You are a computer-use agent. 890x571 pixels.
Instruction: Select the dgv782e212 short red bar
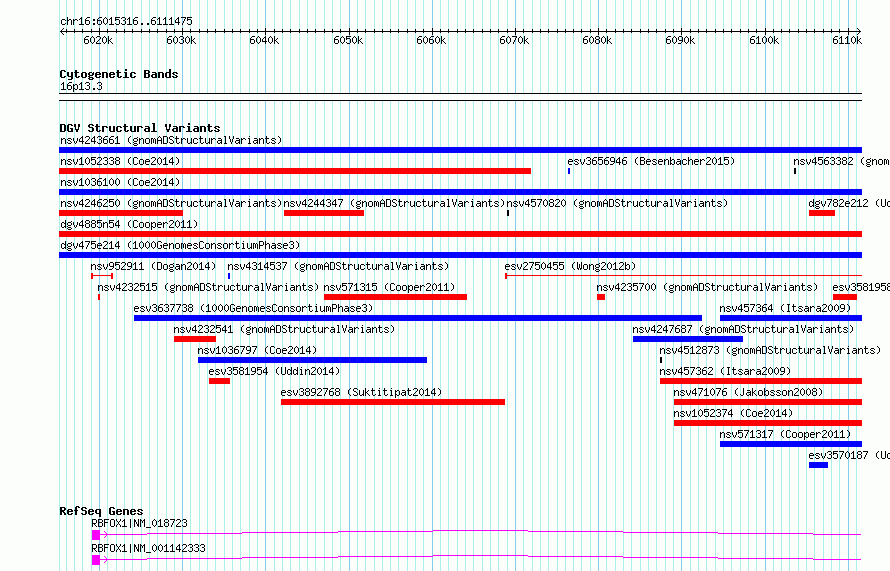point(822,213)
